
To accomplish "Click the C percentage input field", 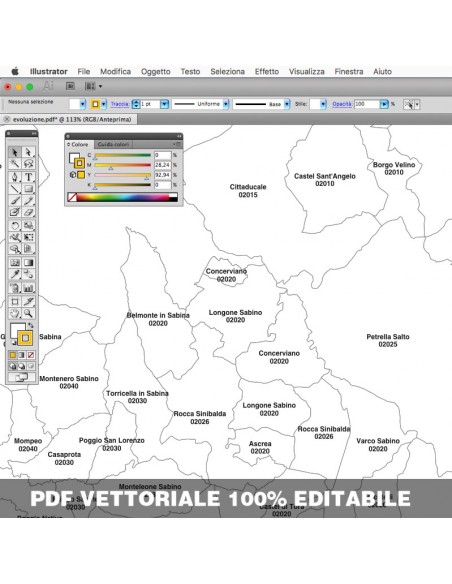I will tap(163, 155).
